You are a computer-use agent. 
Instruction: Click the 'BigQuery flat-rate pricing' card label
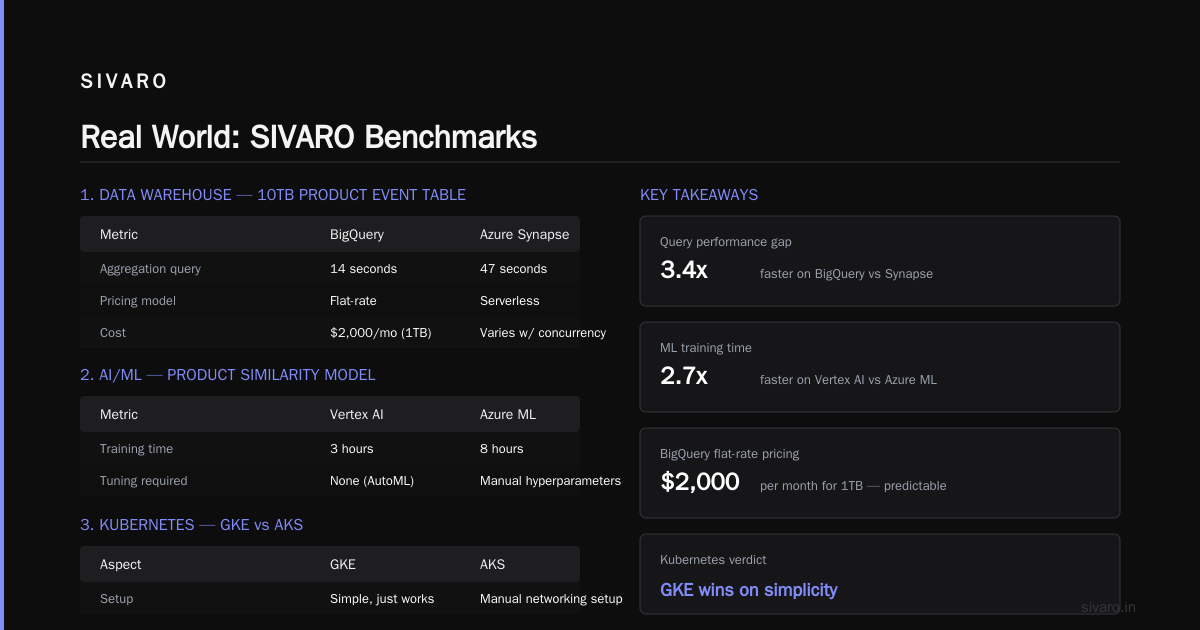point(730,454)
